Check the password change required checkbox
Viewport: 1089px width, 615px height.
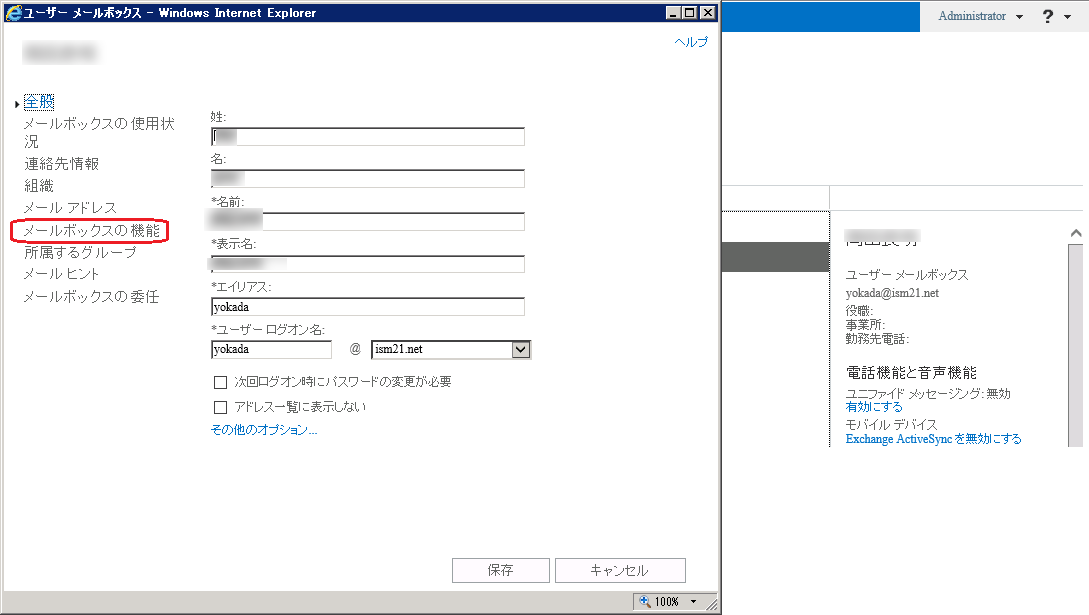coord(220,382)
